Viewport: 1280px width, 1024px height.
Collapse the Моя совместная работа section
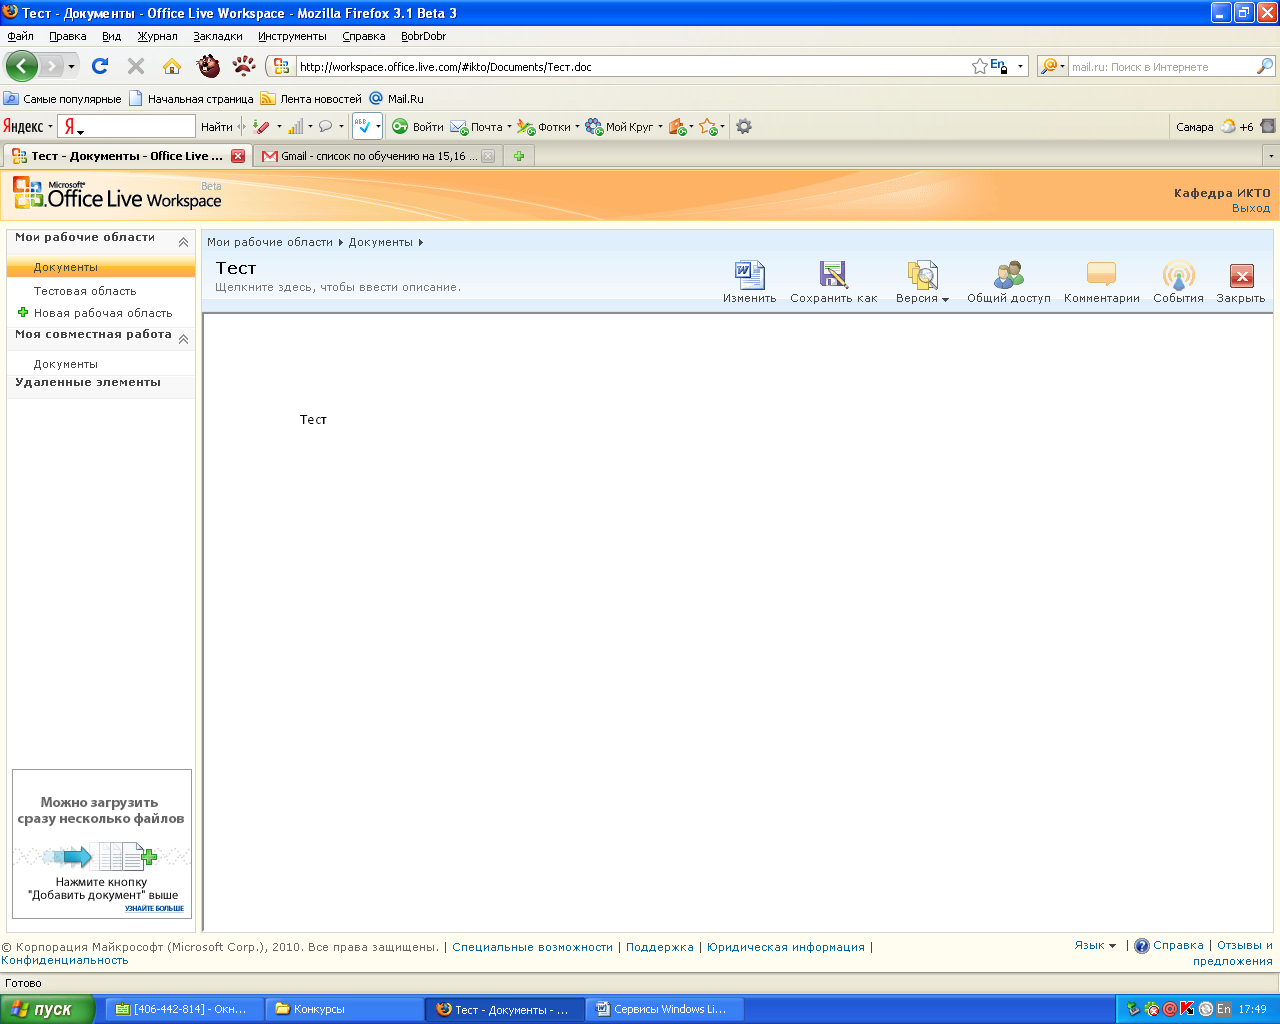pos(183,339)
